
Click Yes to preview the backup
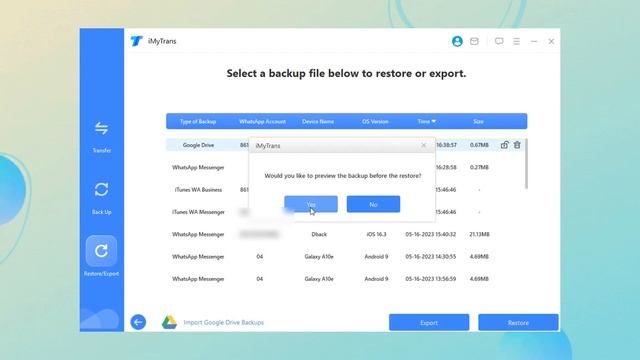pos(311,204)
